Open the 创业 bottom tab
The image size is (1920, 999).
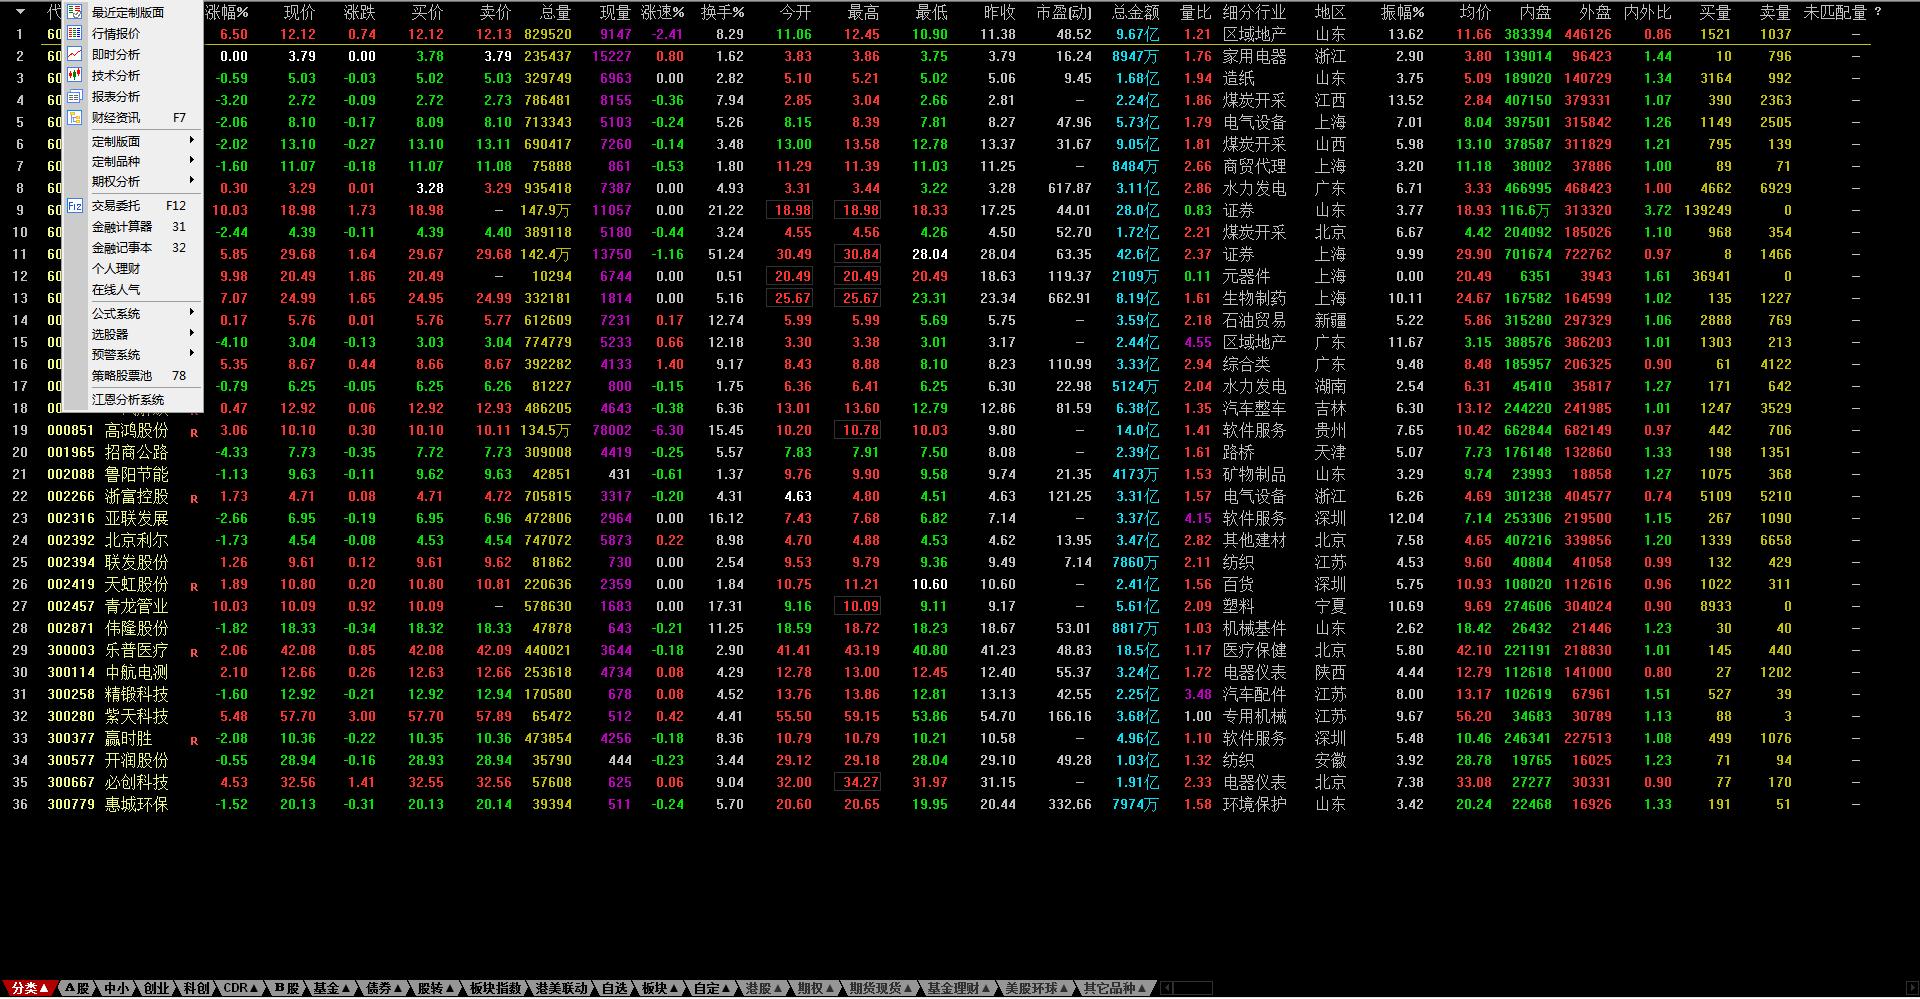(156, 988)
